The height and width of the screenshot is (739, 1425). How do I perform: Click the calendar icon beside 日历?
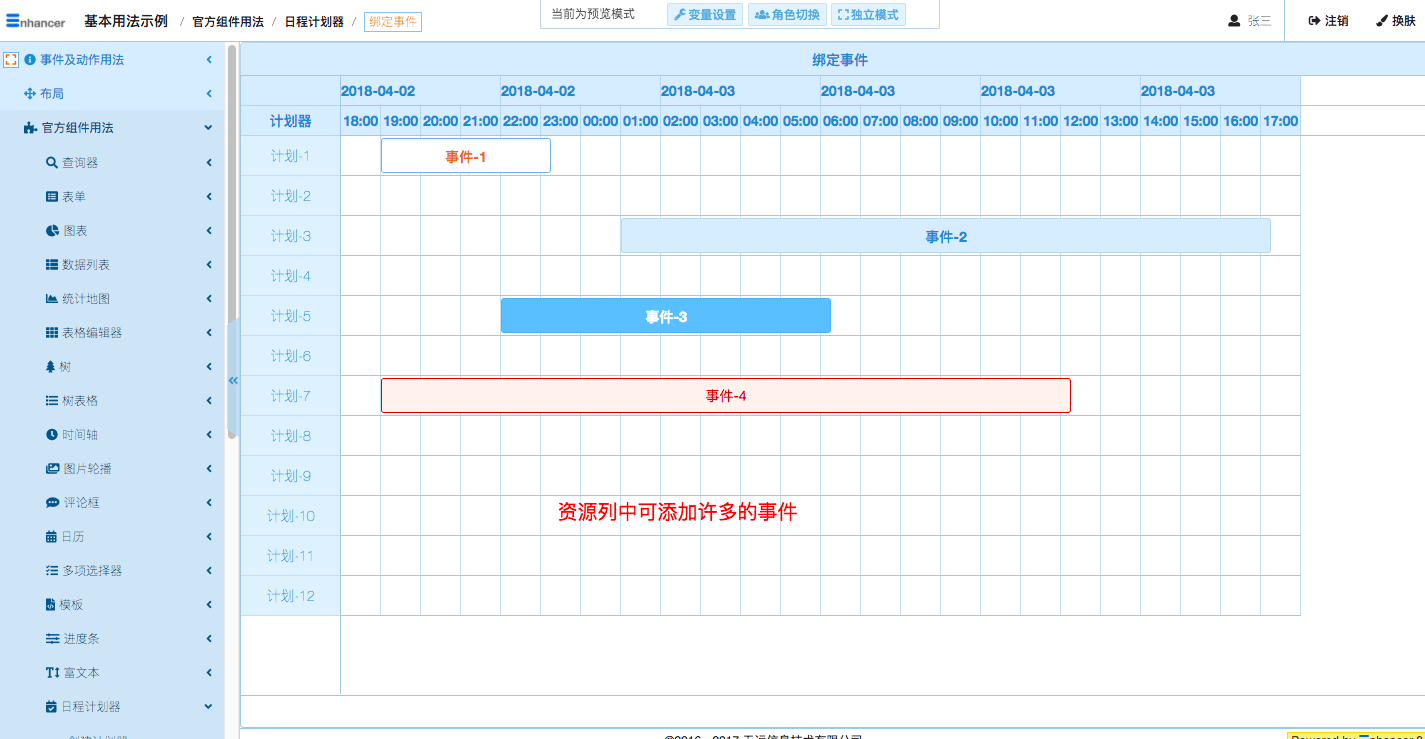pos(51,537)
